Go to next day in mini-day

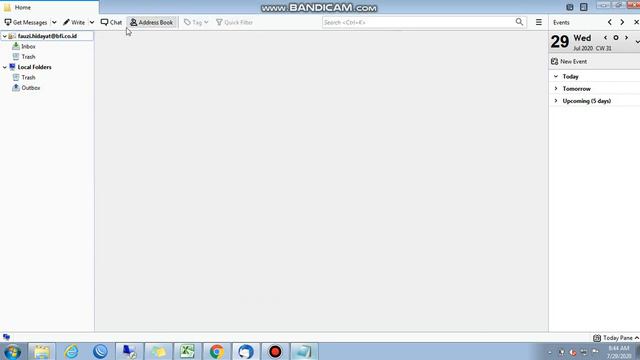click(x=627, y=38)
